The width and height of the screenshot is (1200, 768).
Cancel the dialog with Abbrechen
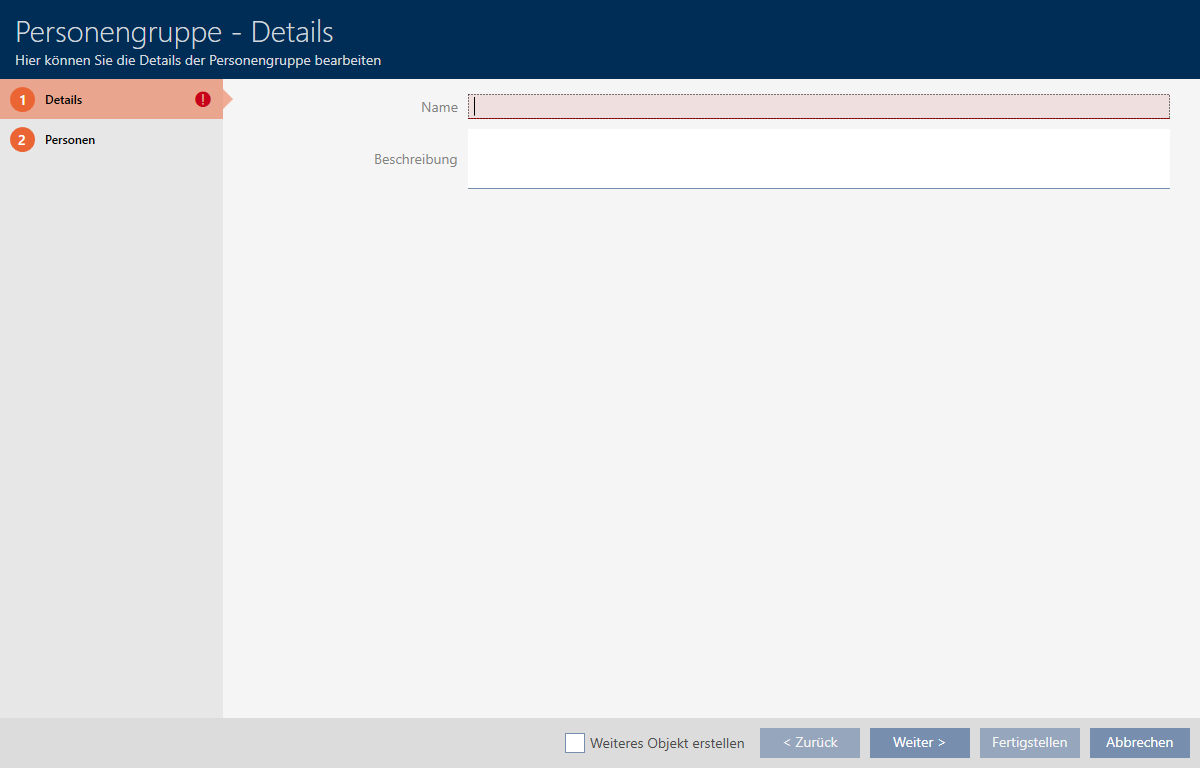pos(1139,743)
